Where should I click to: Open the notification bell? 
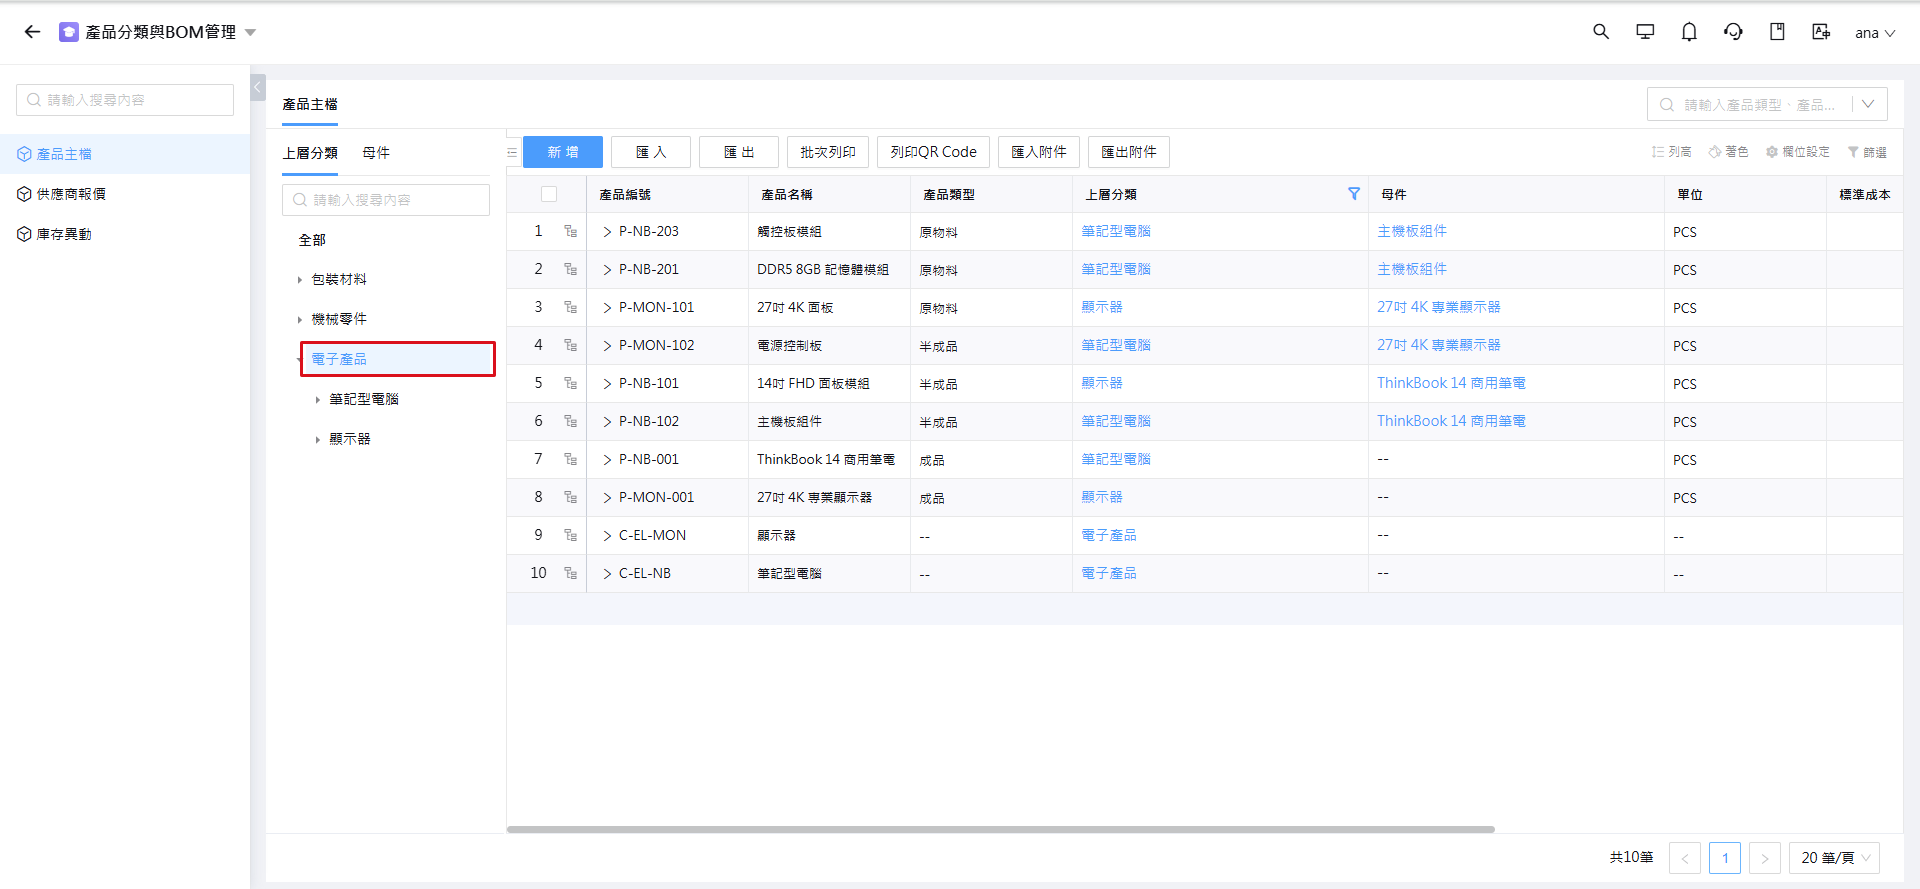click(1689, 32)
